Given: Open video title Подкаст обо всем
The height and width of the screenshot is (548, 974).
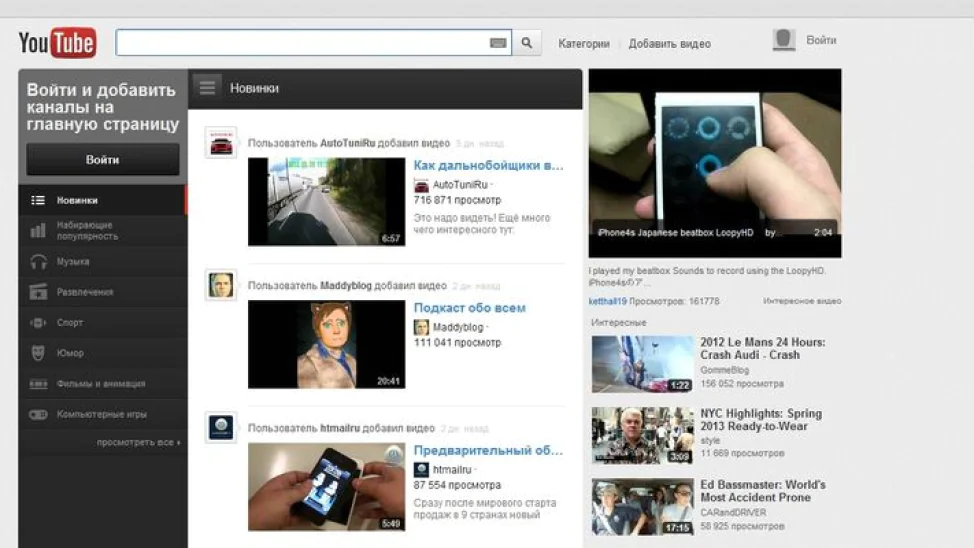Looking at the screenshot, I should tap(470, 308).
